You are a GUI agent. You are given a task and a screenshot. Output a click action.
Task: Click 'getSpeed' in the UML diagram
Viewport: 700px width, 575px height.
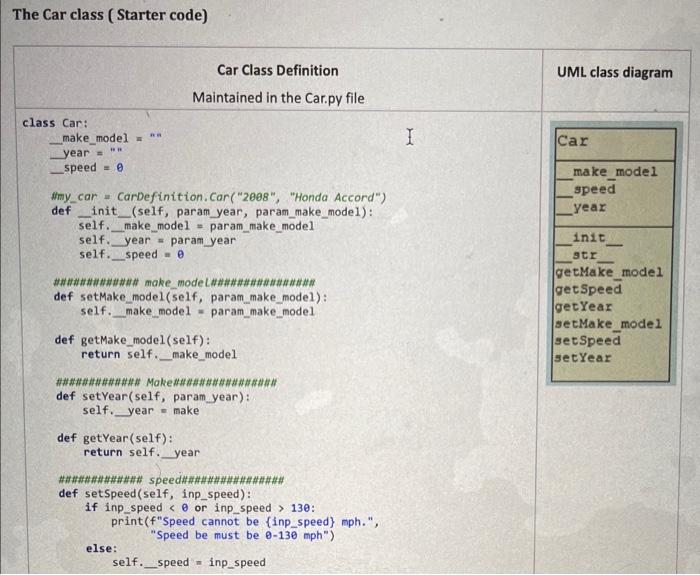coord(588,289)
